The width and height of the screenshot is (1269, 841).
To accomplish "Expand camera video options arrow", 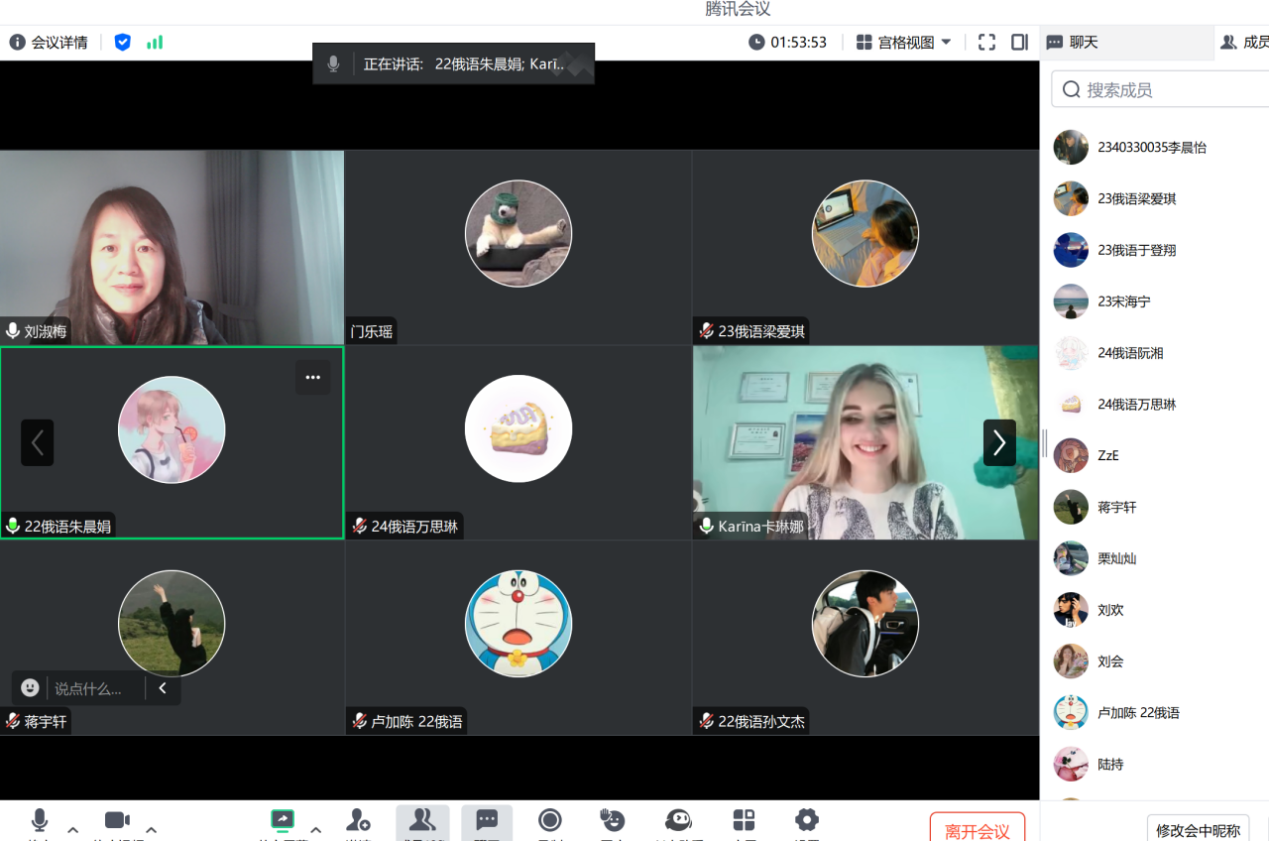I will click(151, 830).
